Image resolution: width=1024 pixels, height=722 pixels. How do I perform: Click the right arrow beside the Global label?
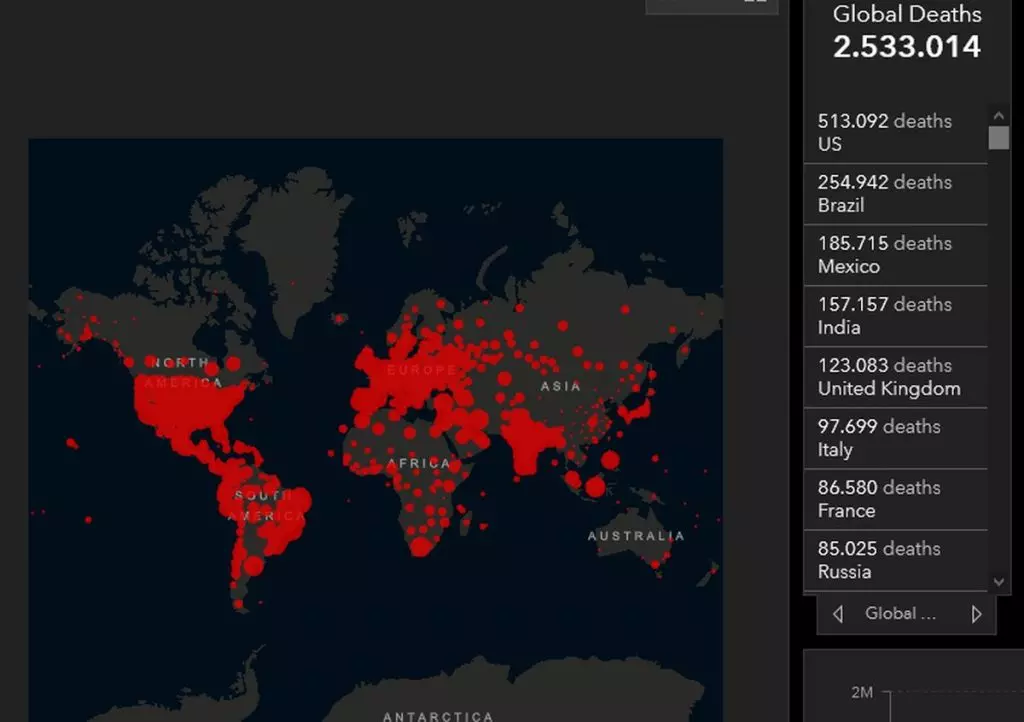tap(976, 614)
